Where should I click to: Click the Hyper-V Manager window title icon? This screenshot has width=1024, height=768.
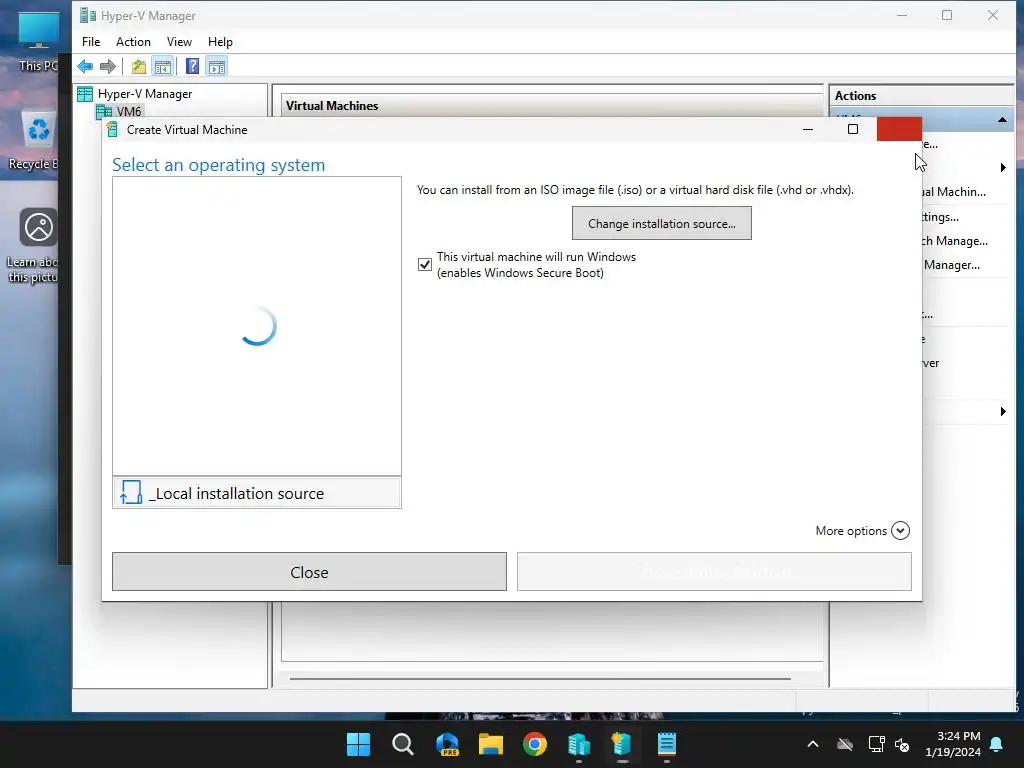88,15
